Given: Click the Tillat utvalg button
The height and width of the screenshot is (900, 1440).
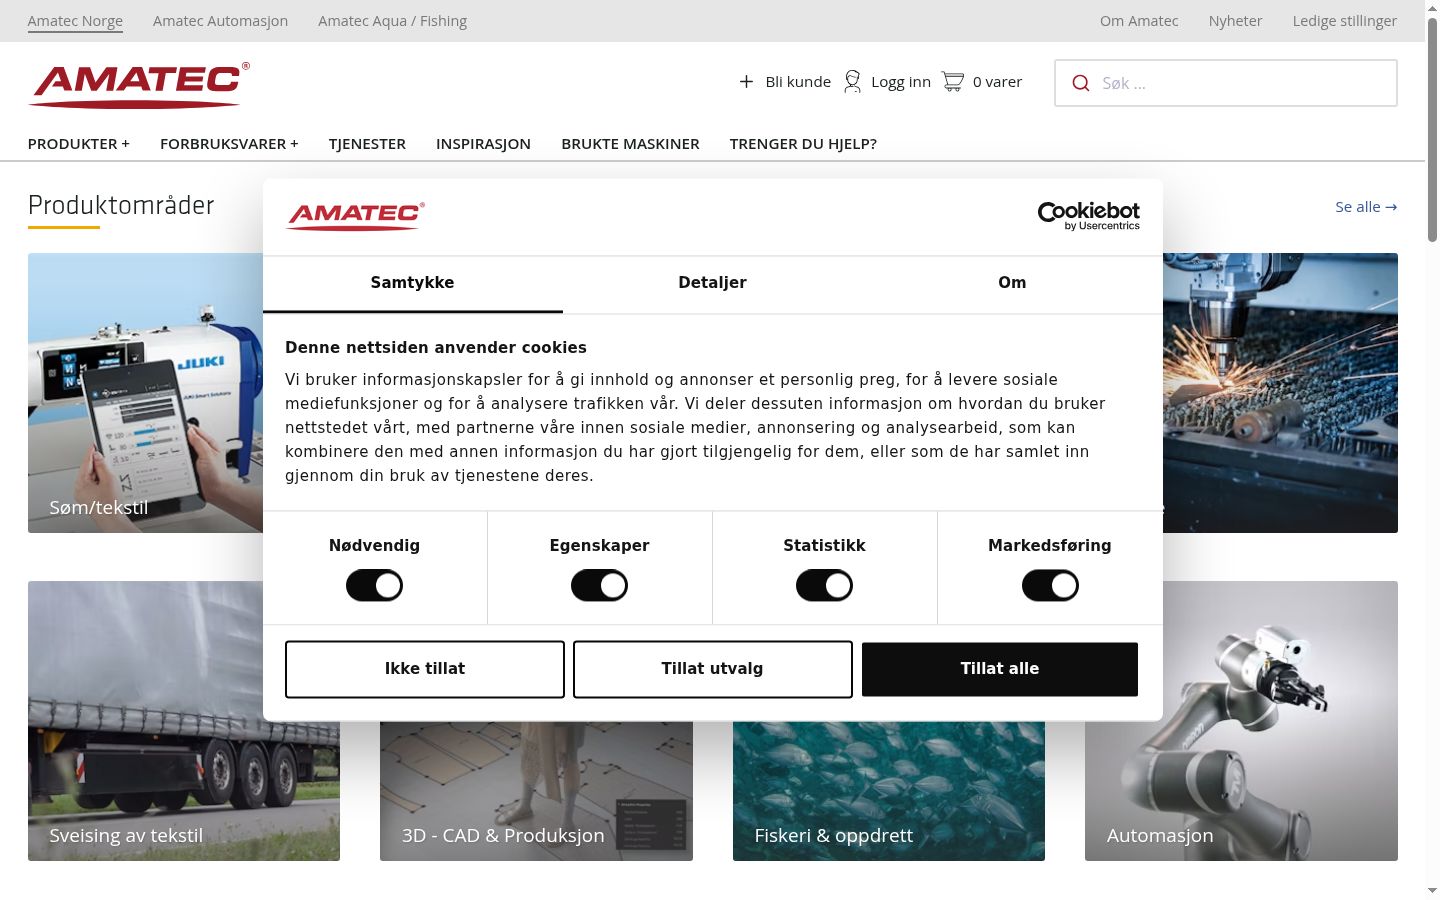Looking at the screenshot, I should (x=713, y=669).
